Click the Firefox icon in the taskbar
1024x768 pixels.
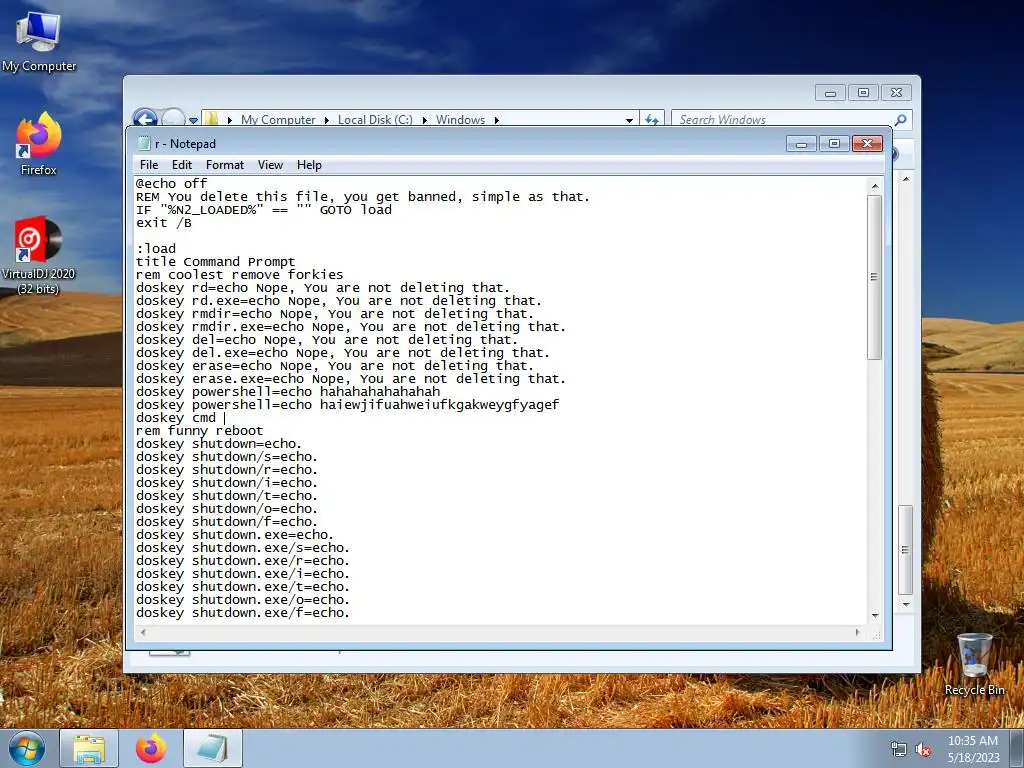[x=151, y=748]
